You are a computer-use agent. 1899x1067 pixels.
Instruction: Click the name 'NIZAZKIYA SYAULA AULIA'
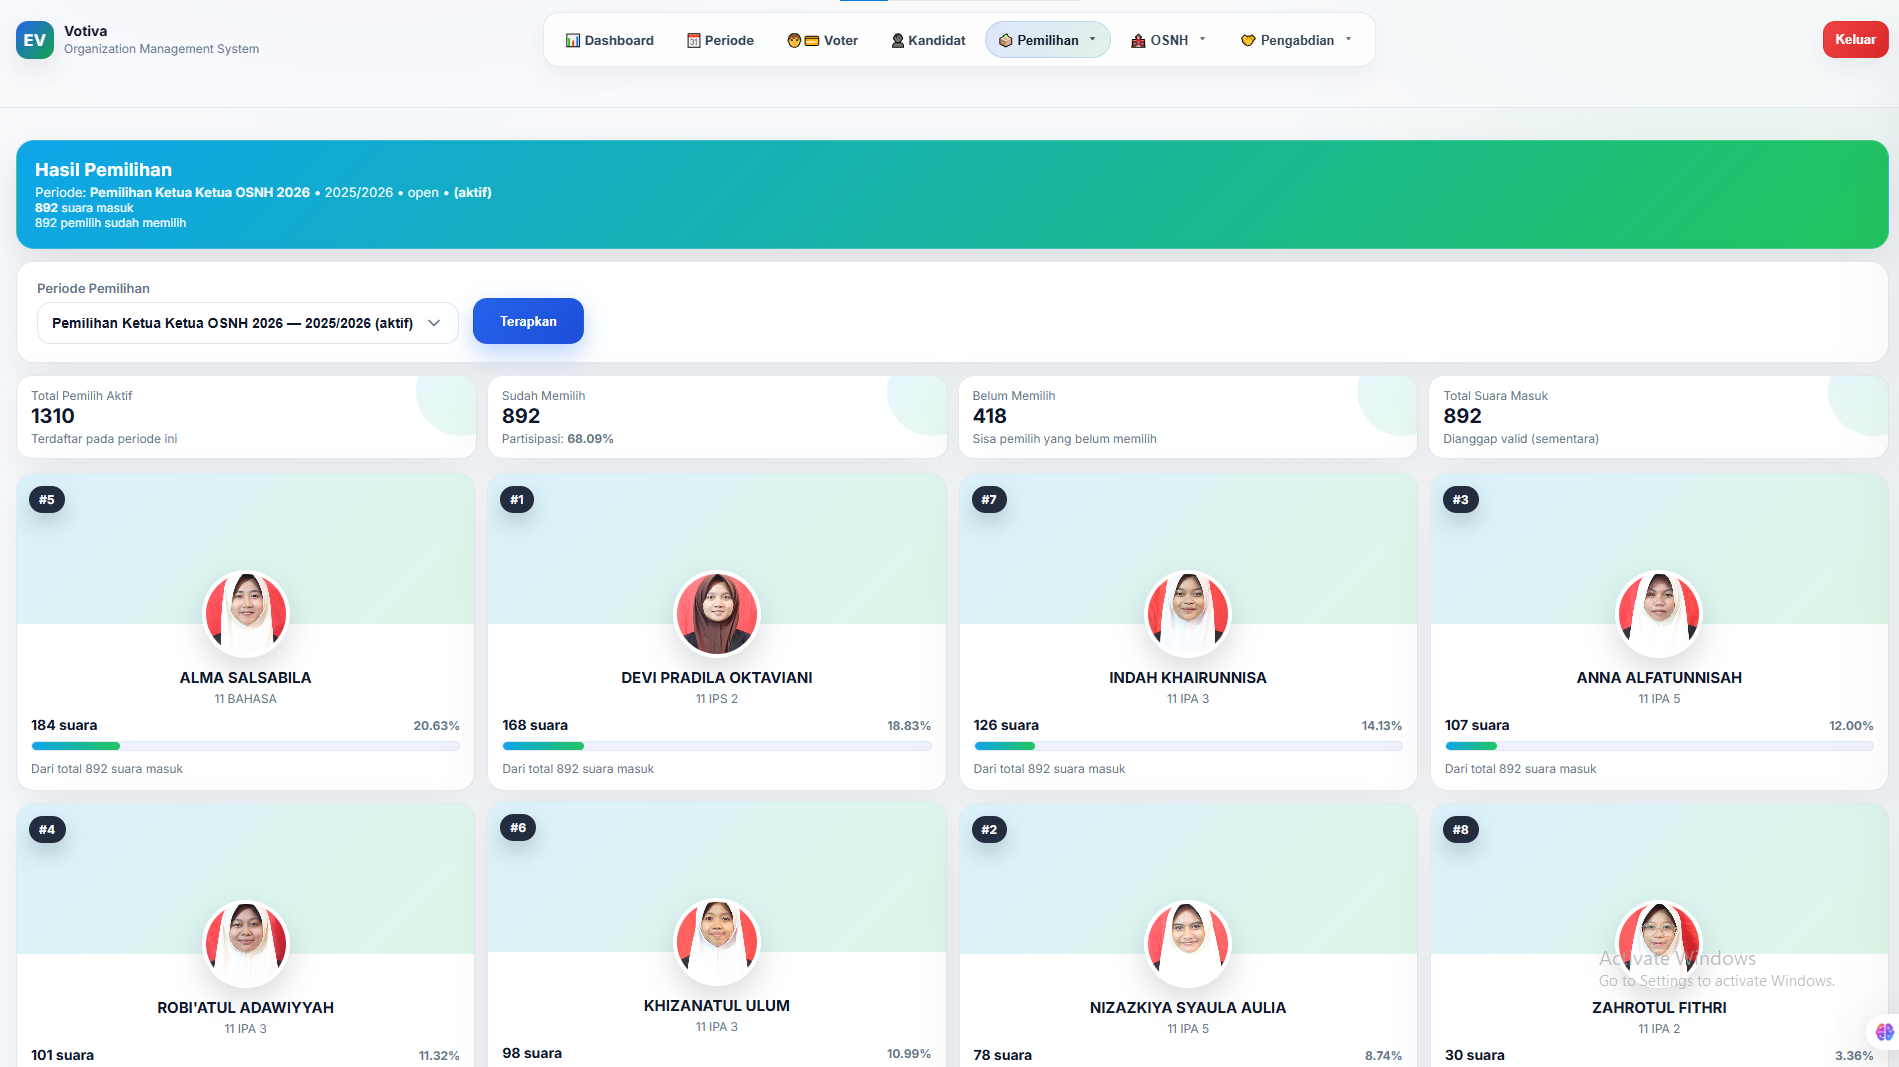[1188, 1008]
